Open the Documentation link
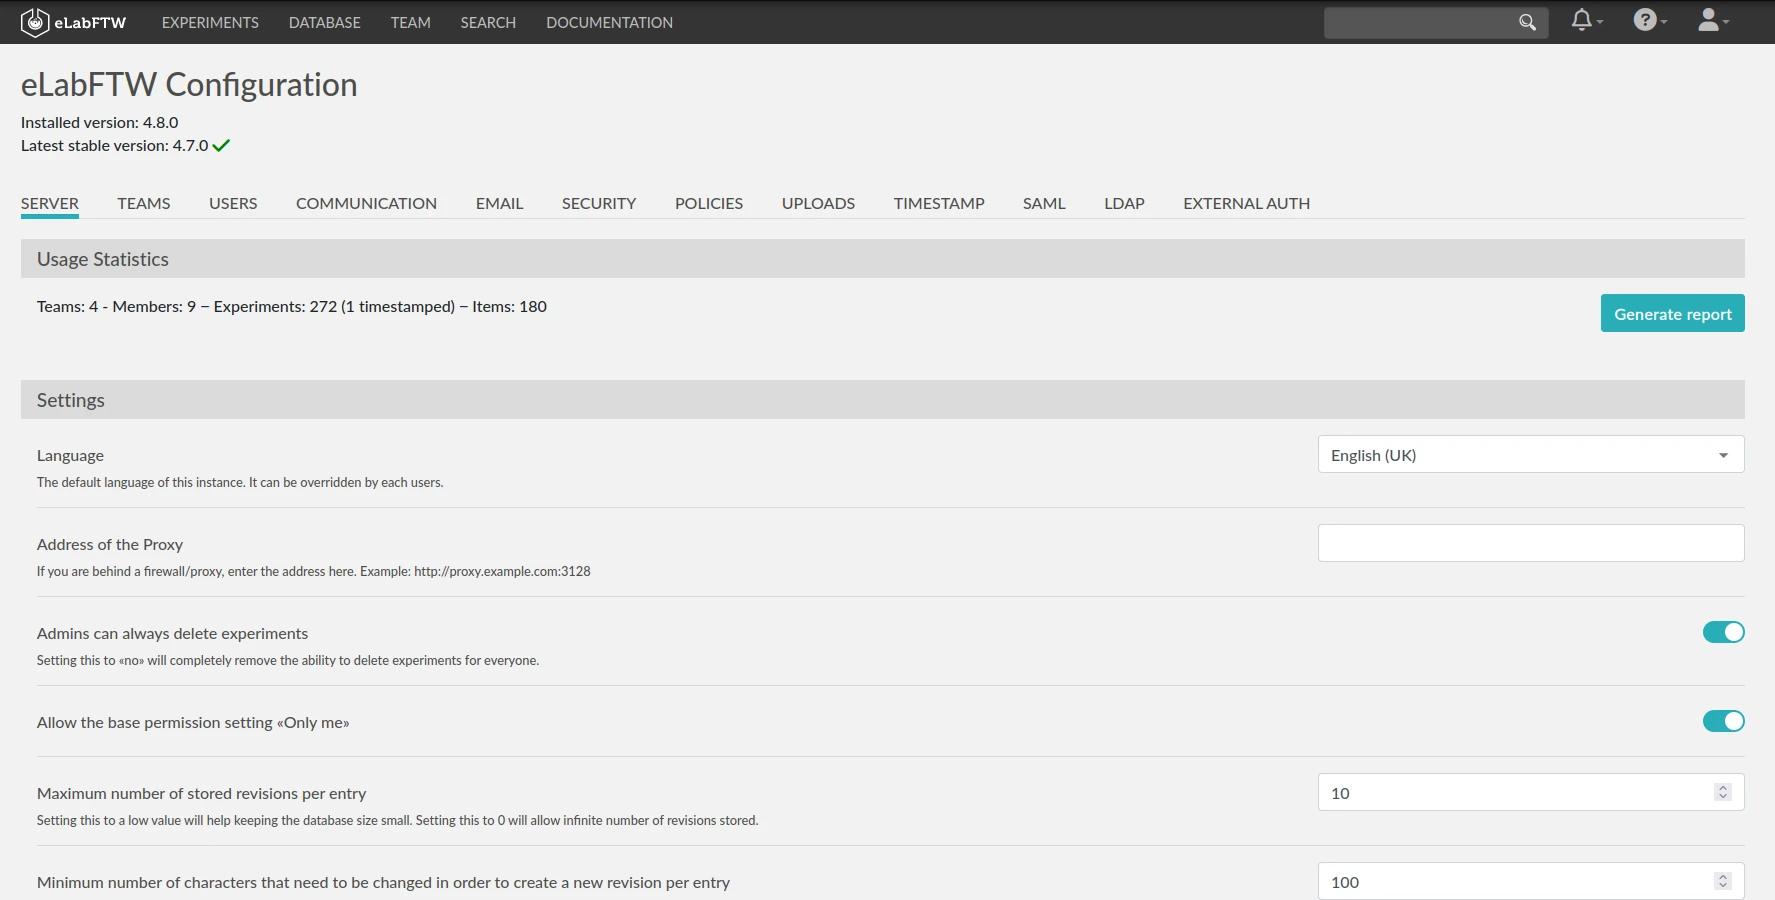The image size is (1775, 900). pyautogui.click(x=609, y=22)
